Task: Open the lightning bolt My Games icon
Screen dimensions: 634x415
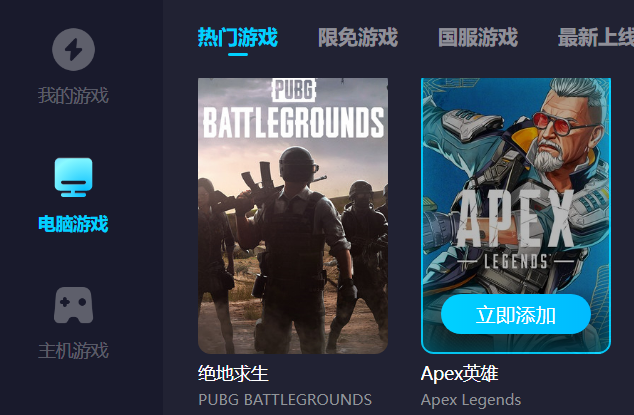Action: click(x=73, y=49)
